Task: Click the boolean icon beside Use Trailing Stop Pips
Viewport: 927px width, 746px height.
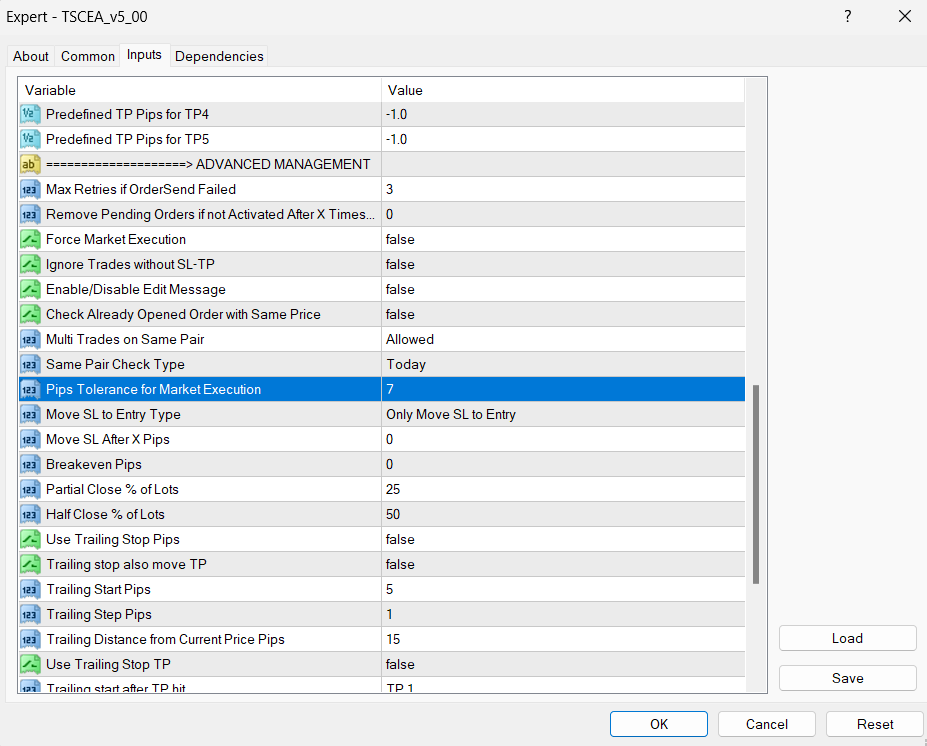Action: click(29, 539)
